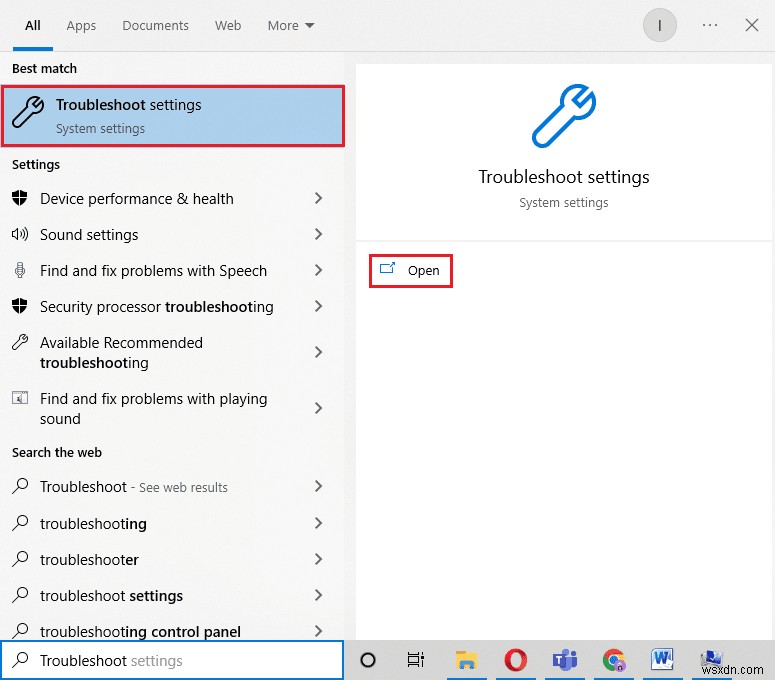
Task: Click search icon beside troubleshooting control panel
Action: 20,630
